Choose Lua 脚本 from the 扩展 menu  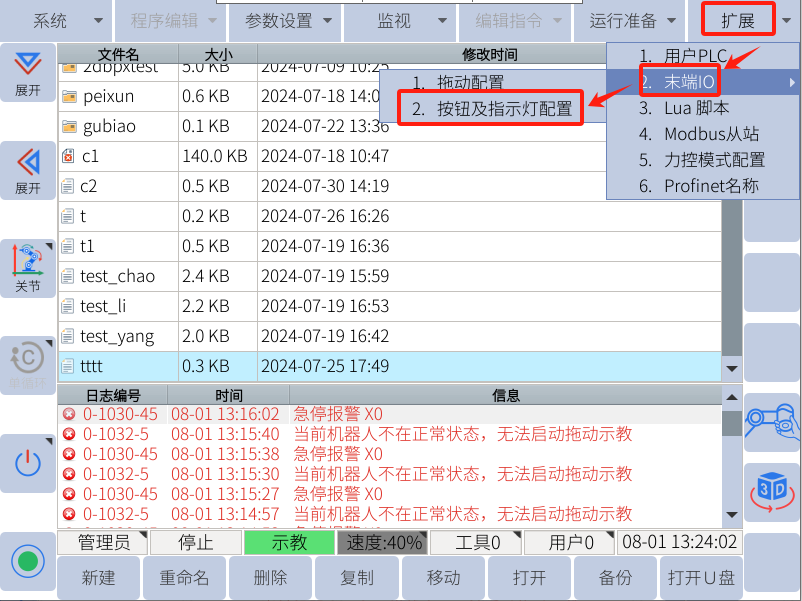coord(696,108)
